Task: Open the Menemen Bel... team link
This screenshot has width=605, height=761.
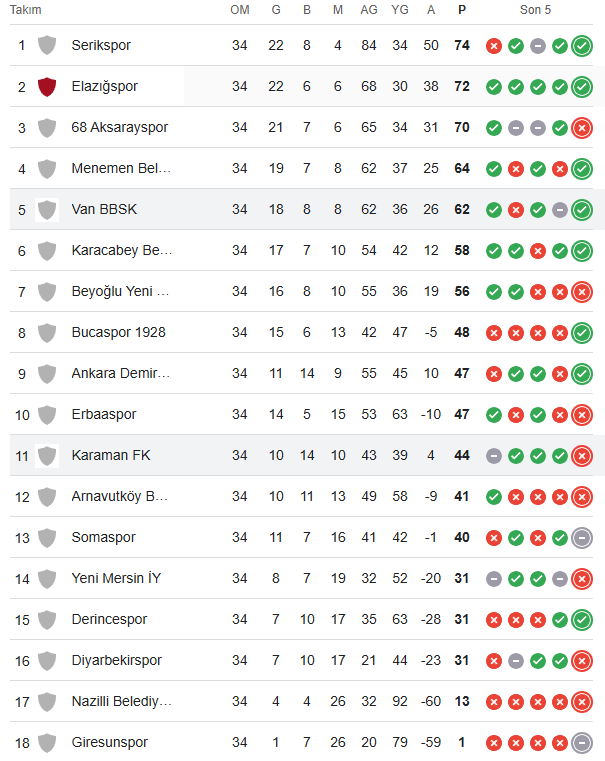Action: coord(121,168)
